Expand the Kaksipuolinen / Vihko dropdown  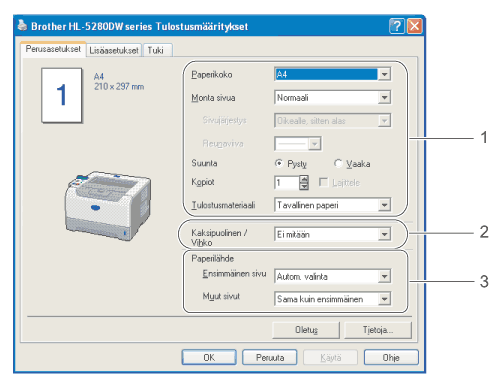point(384,234)
